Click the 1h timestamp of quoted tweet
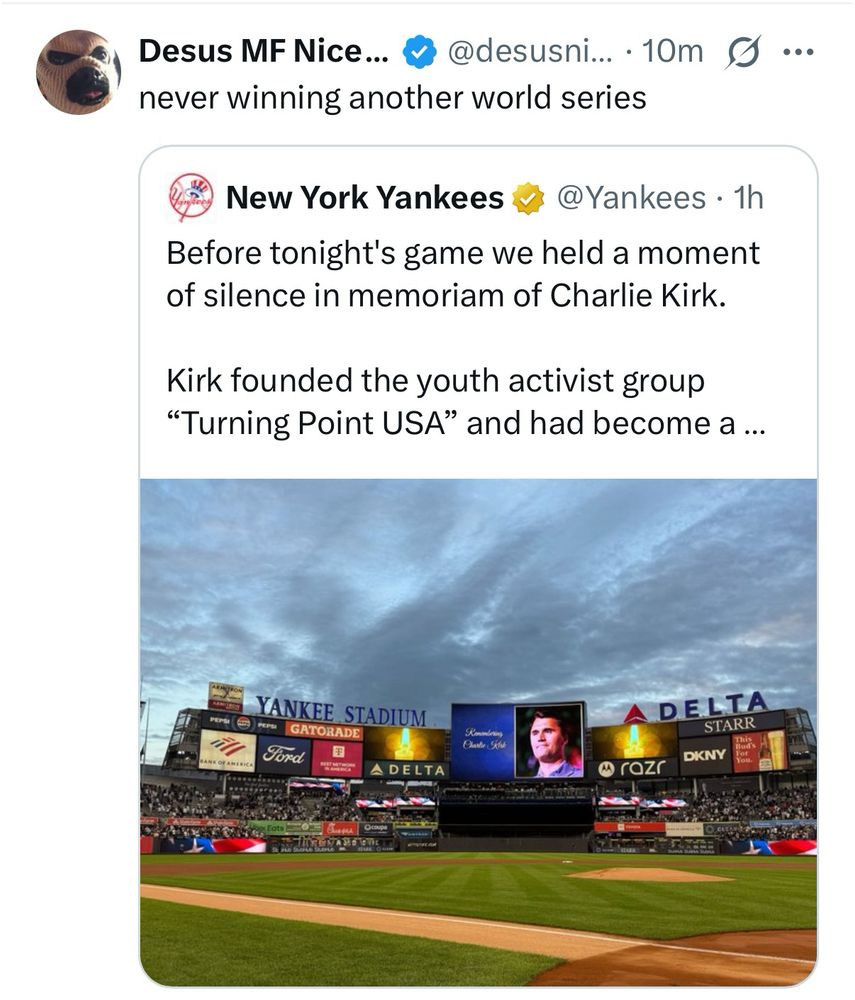 click(x=748, y=198)
